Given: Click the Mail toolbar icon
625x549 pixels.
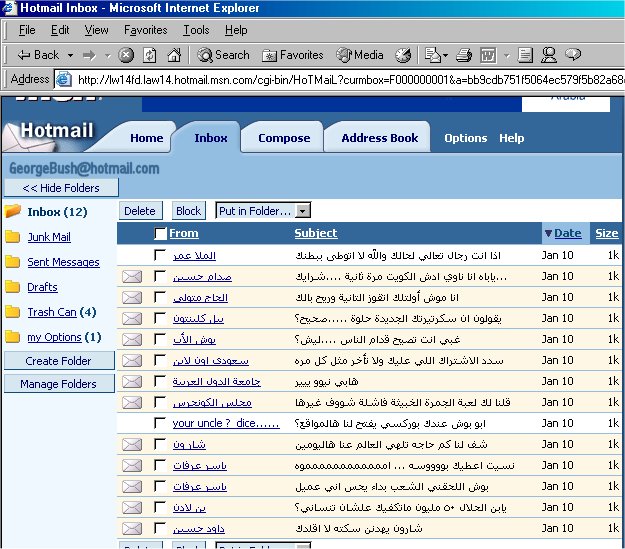Looking at the screenshot, I should pyautogui.click(x=432, y=55).
